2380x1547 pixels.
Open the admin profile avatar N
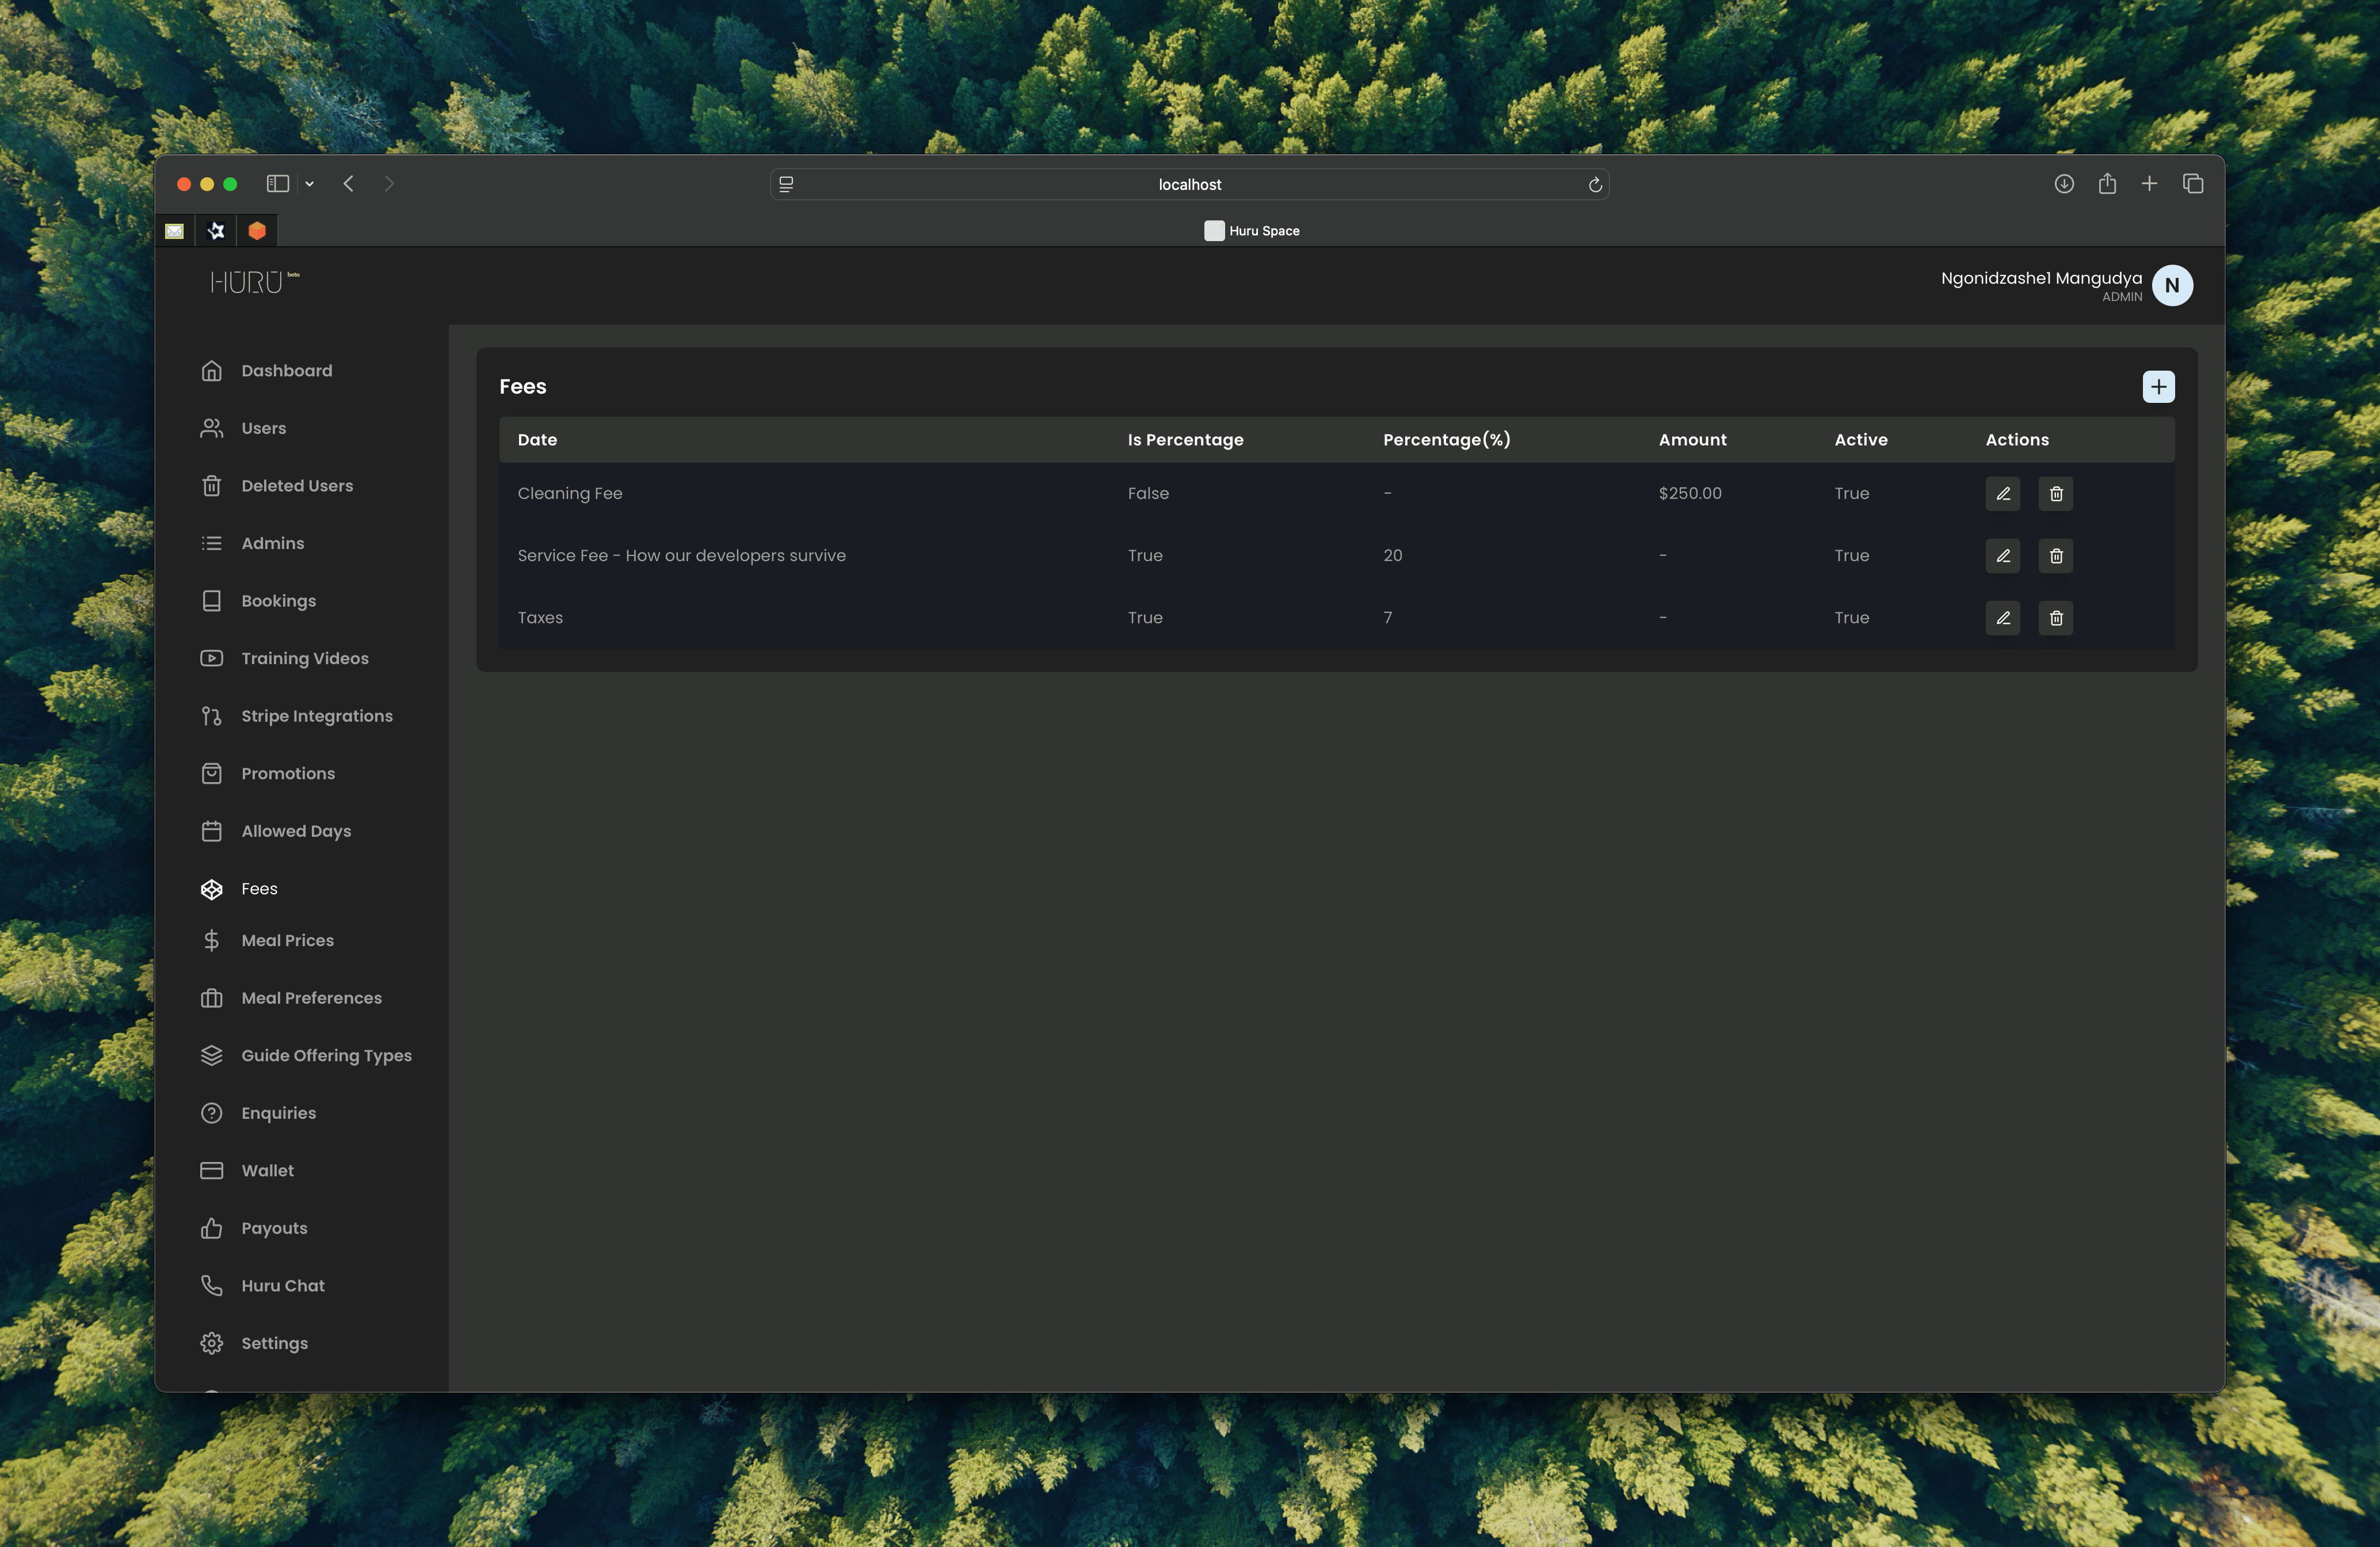click(x=2172, y=285)
